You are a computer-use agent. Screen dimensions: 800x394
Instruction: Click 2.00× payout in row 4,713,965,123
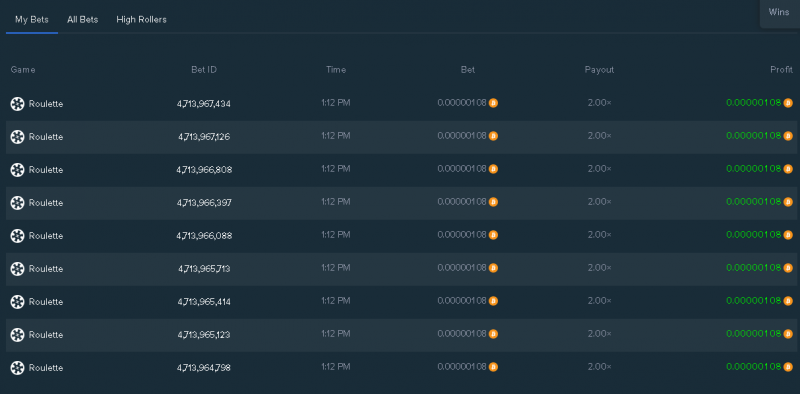pos(599,334)
